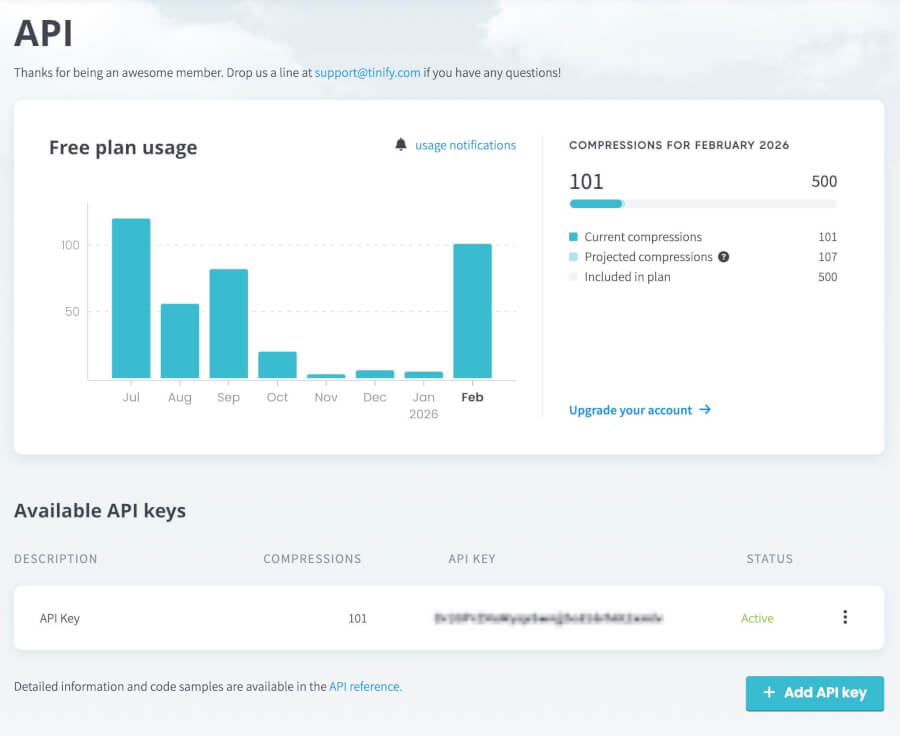Click the API Key description text in the row
This screenshot has width=900, height=736.
(59, 618)
